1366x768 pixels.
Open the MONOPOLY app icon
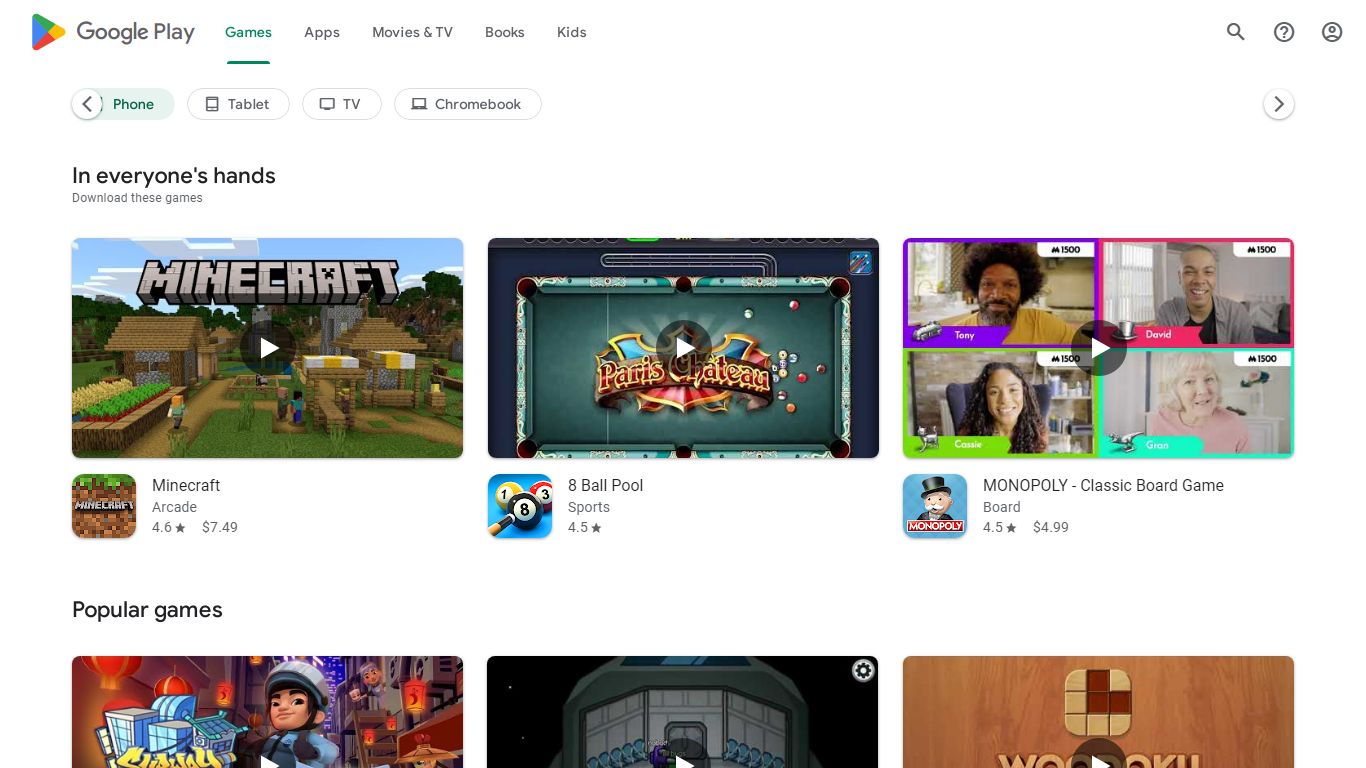point(935,506)
